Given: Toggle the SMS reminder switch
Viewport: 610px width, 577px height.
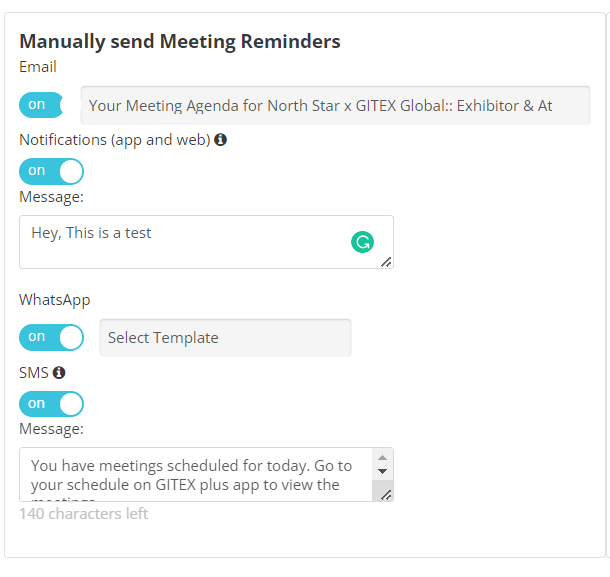Looking at the screenshot, I should (x=51, y=404).
